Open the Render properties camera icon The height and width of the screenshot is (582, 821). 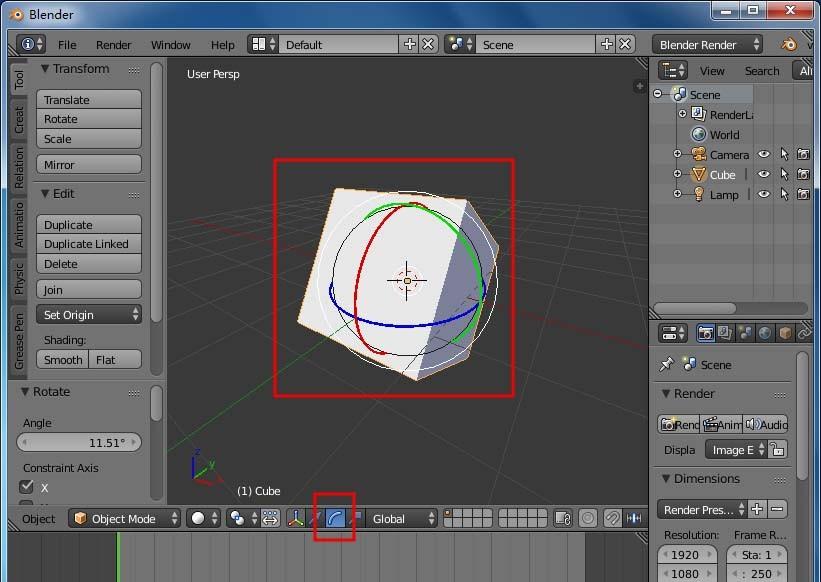[705, 333]
